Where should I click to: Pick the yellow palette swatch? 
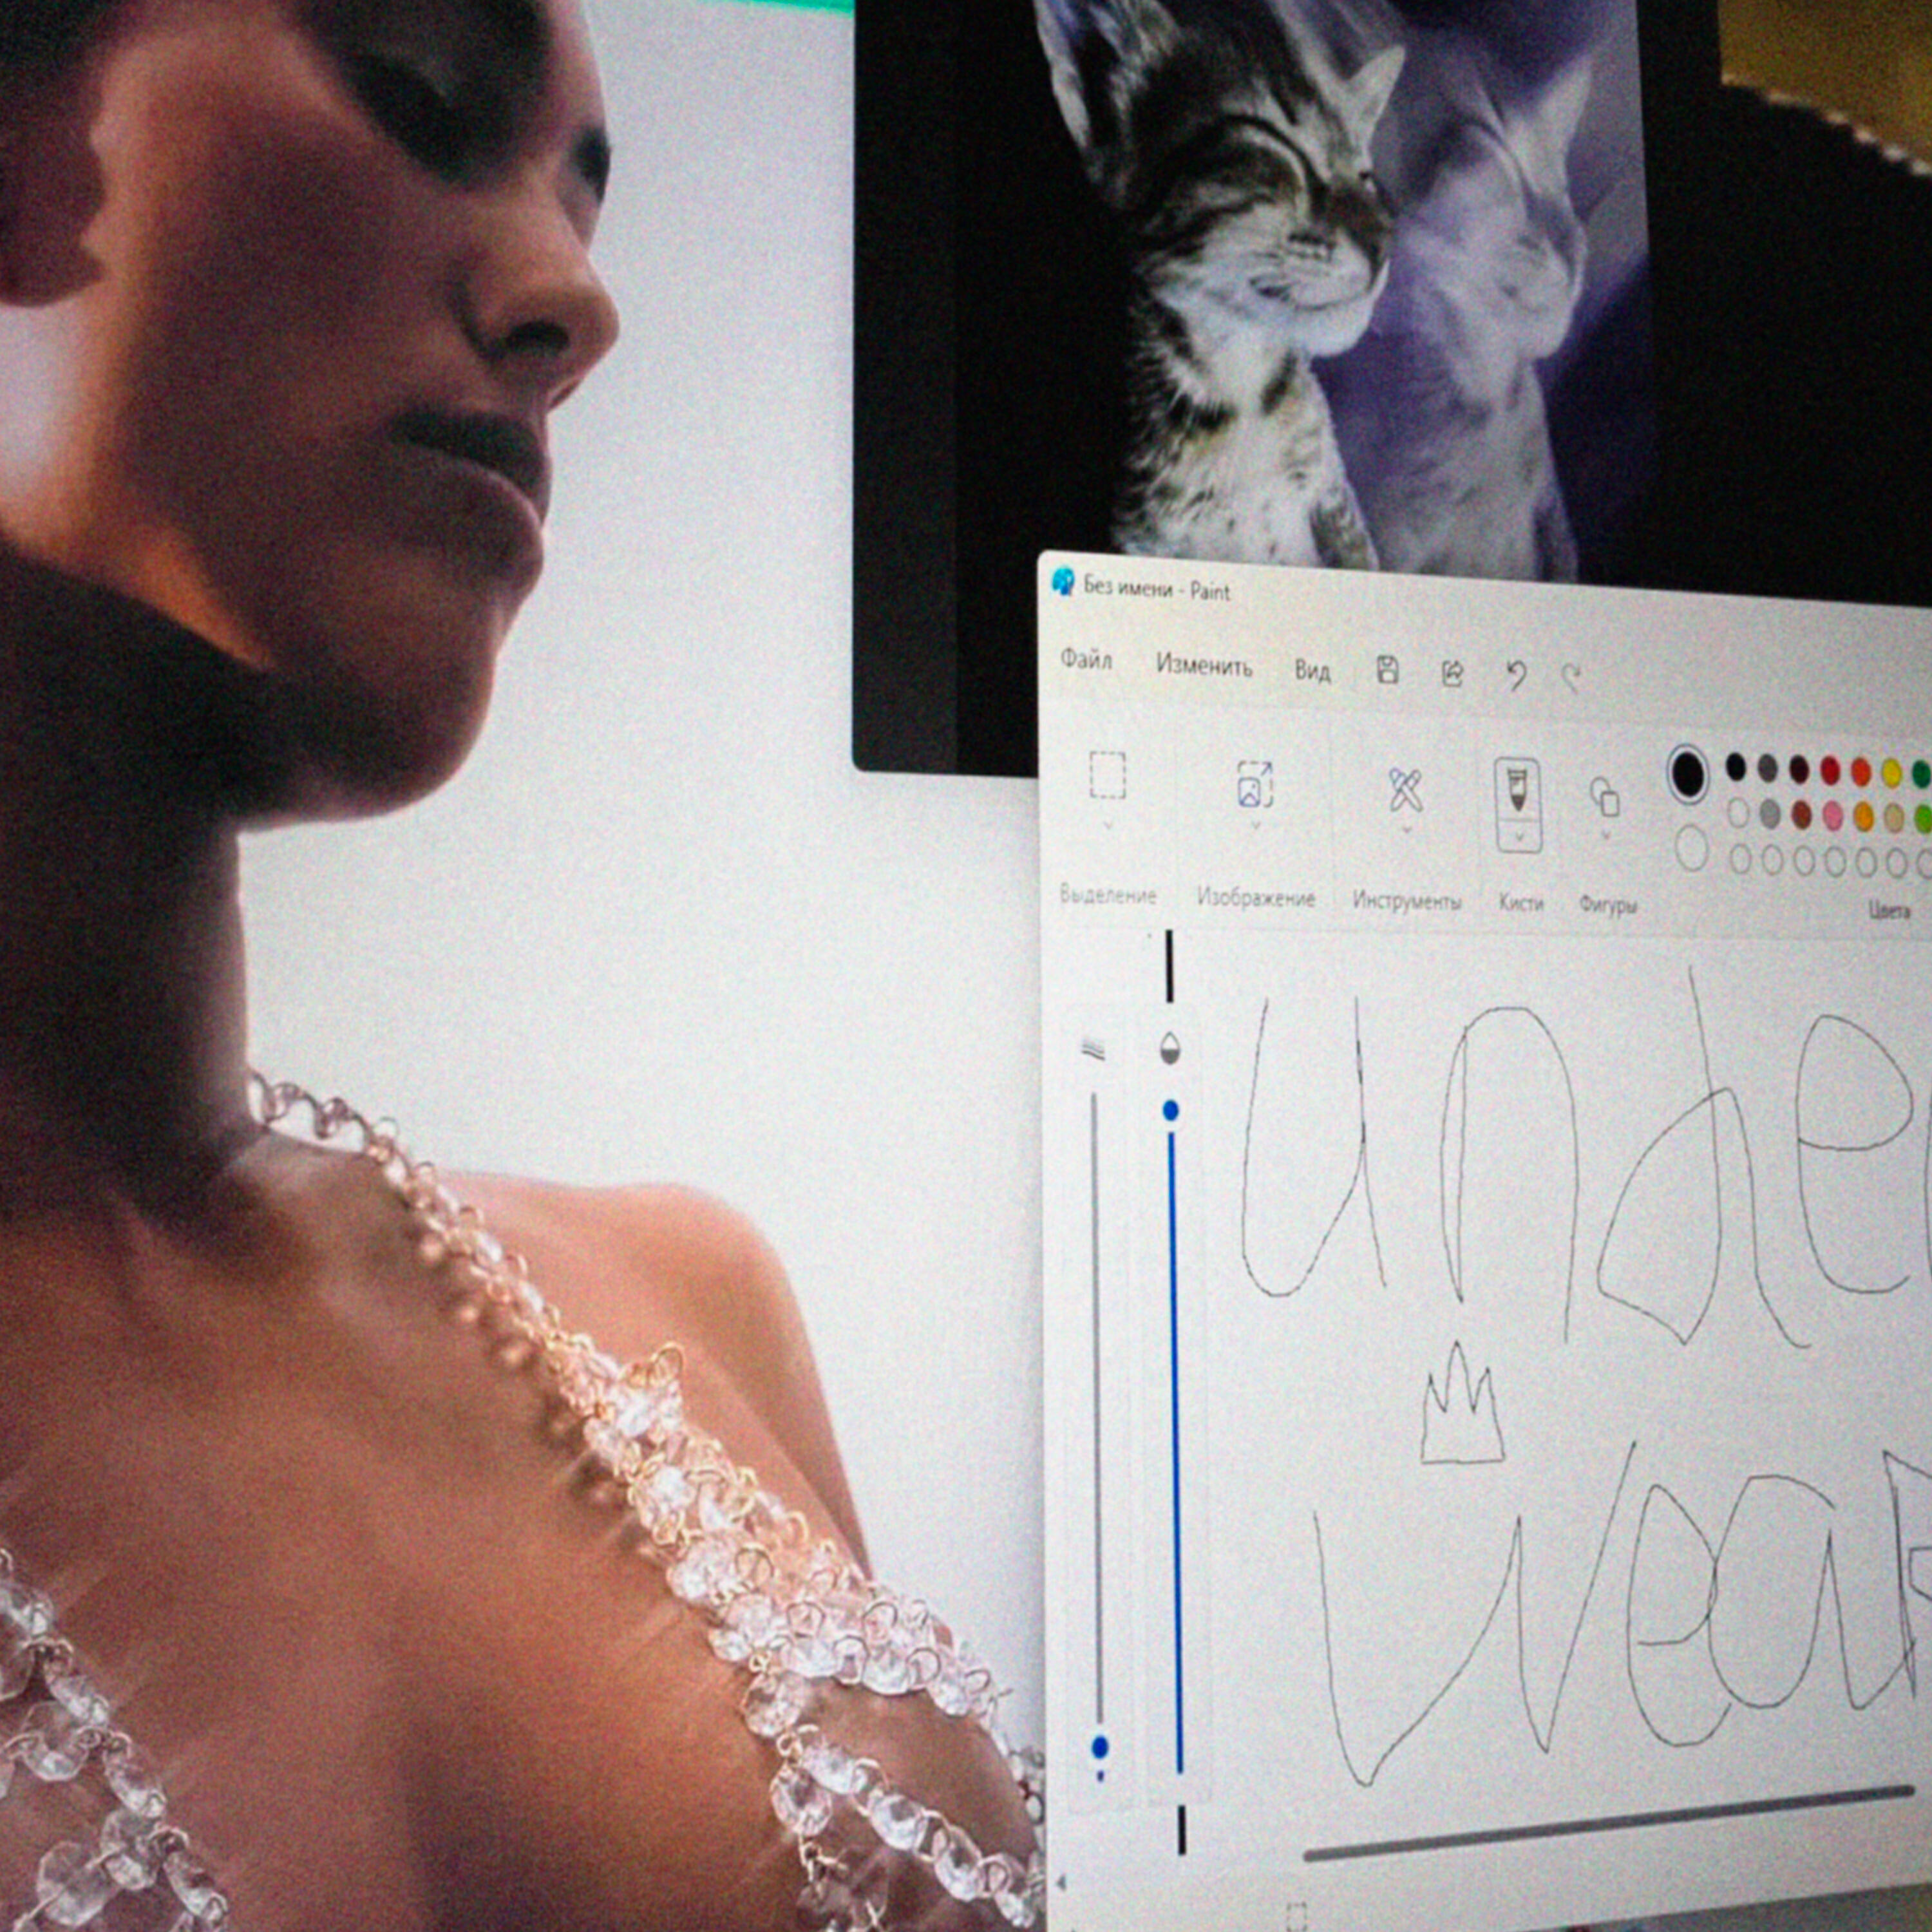pyautogui.click(x=1892, y=772)
